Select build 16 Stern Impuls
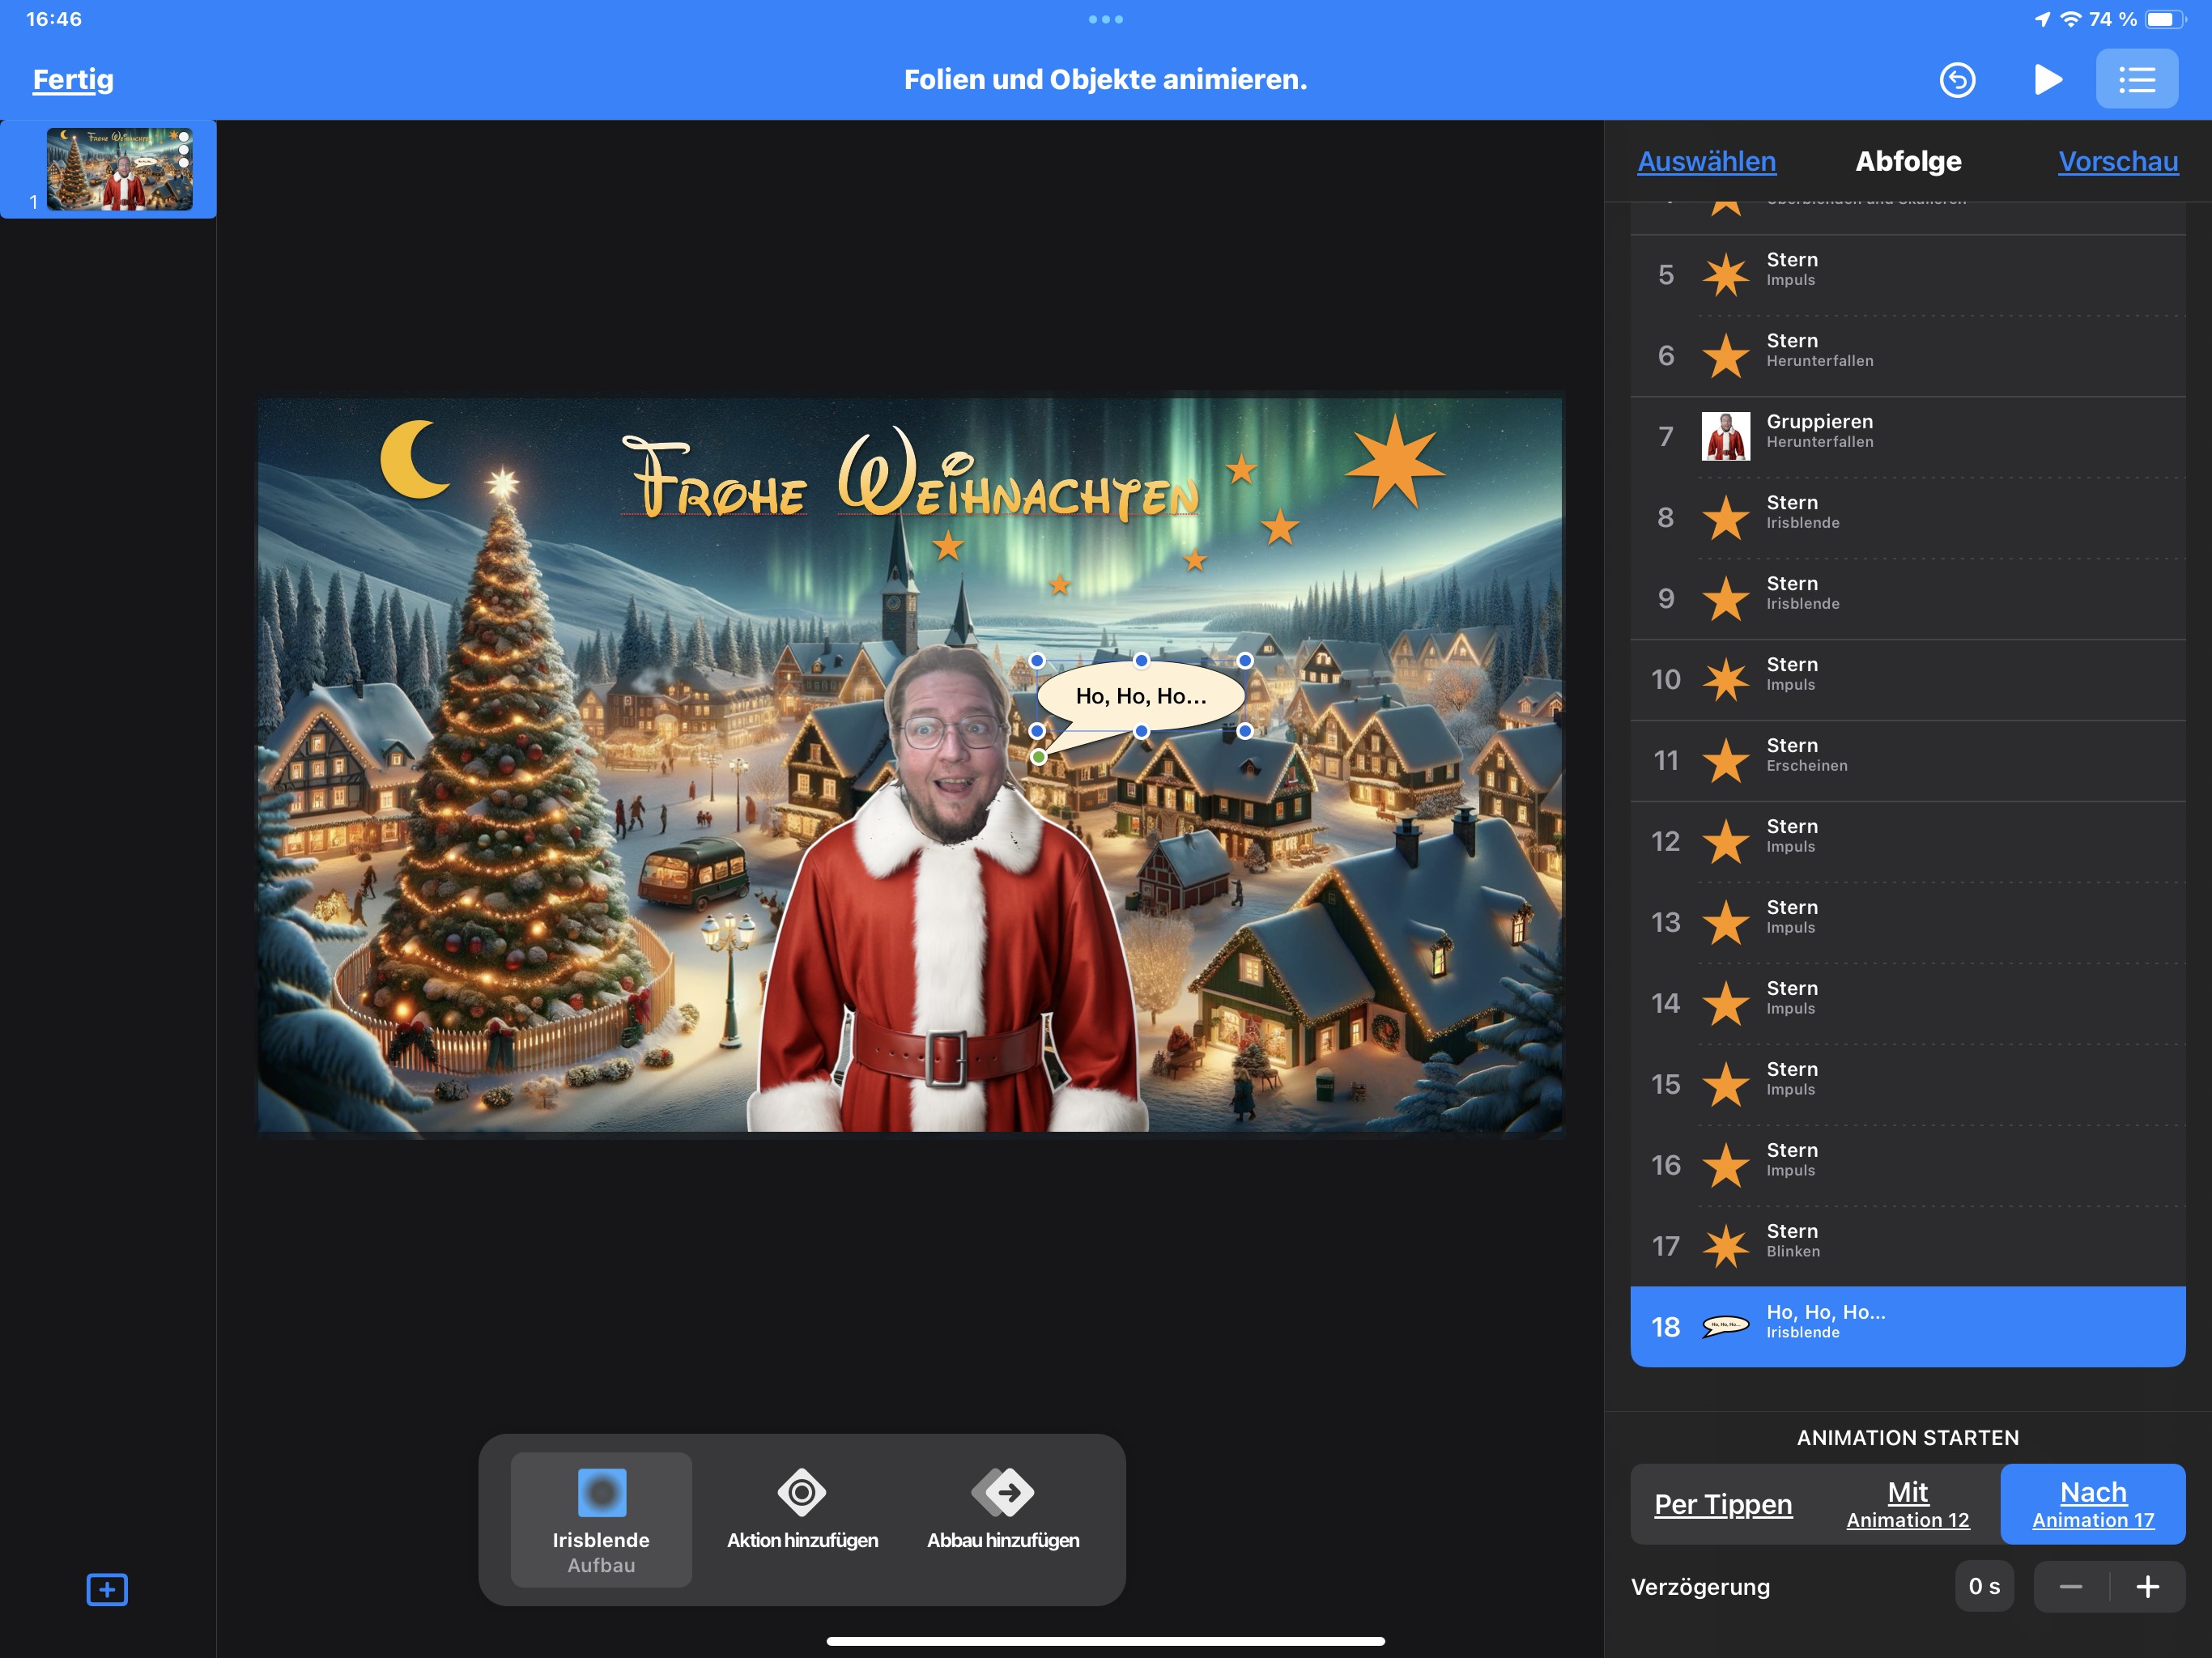 click(1907, 1166)
